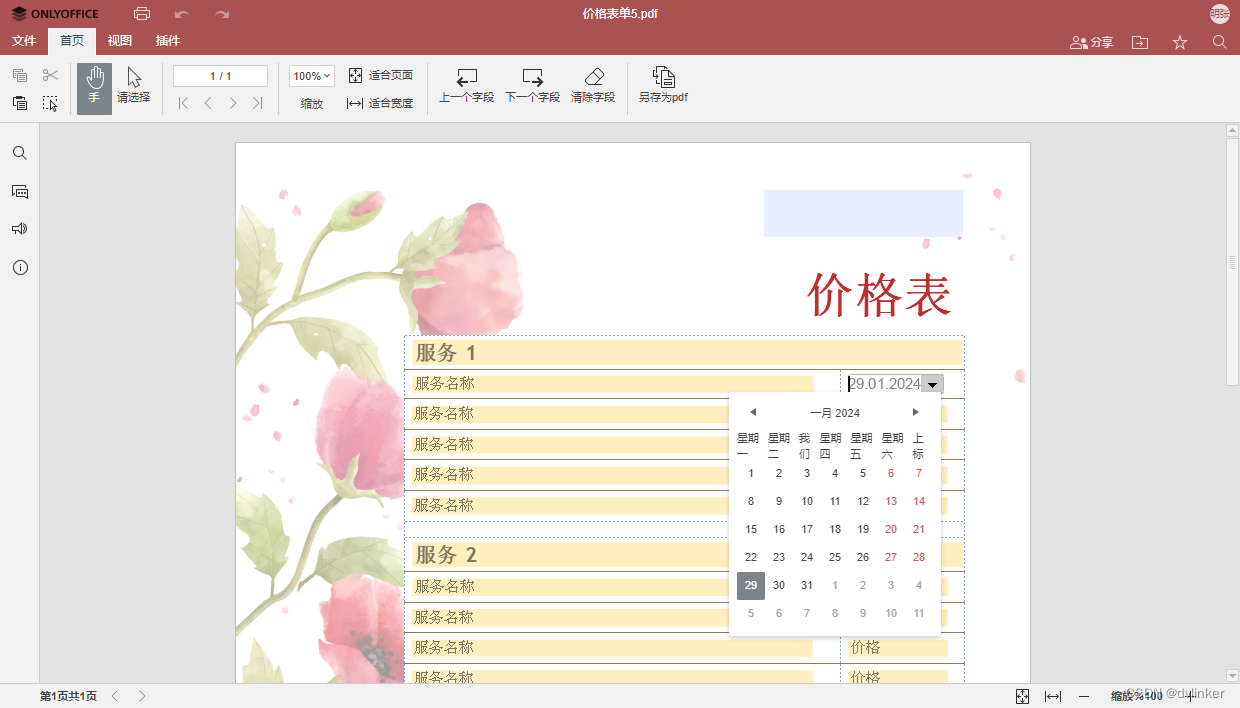1240x708 pixels.
Task: Click open file location folder icon
Action: 1140,42
